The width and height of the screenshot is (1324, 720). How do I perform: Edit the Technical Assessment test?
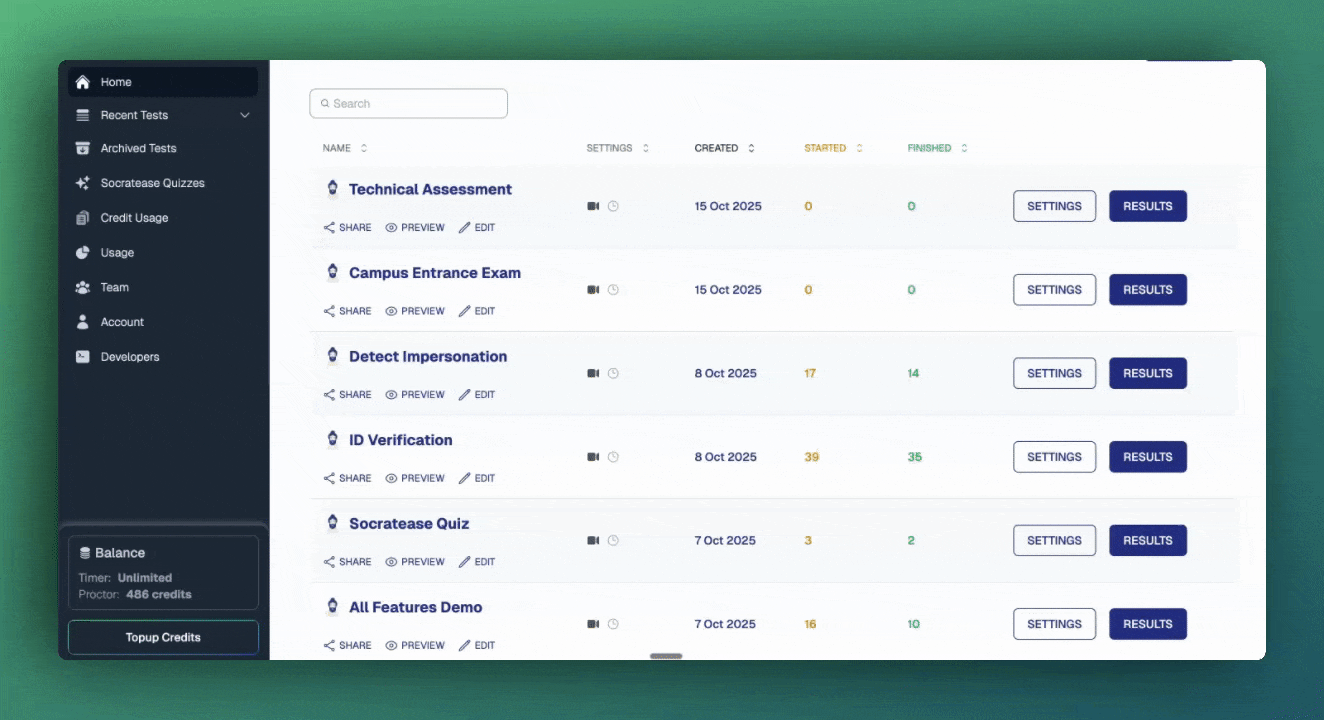point(477,228)
